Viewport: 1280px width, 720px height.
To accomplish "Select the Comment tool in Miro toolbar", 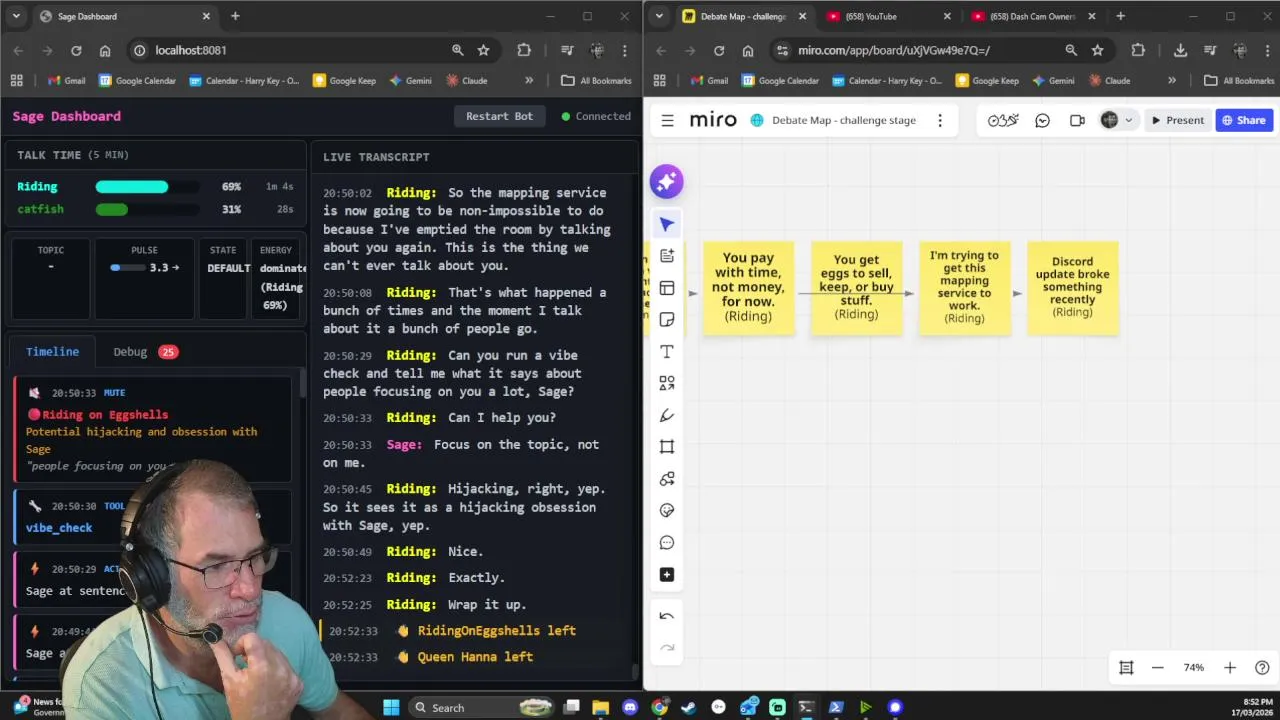I will [667, 543].
